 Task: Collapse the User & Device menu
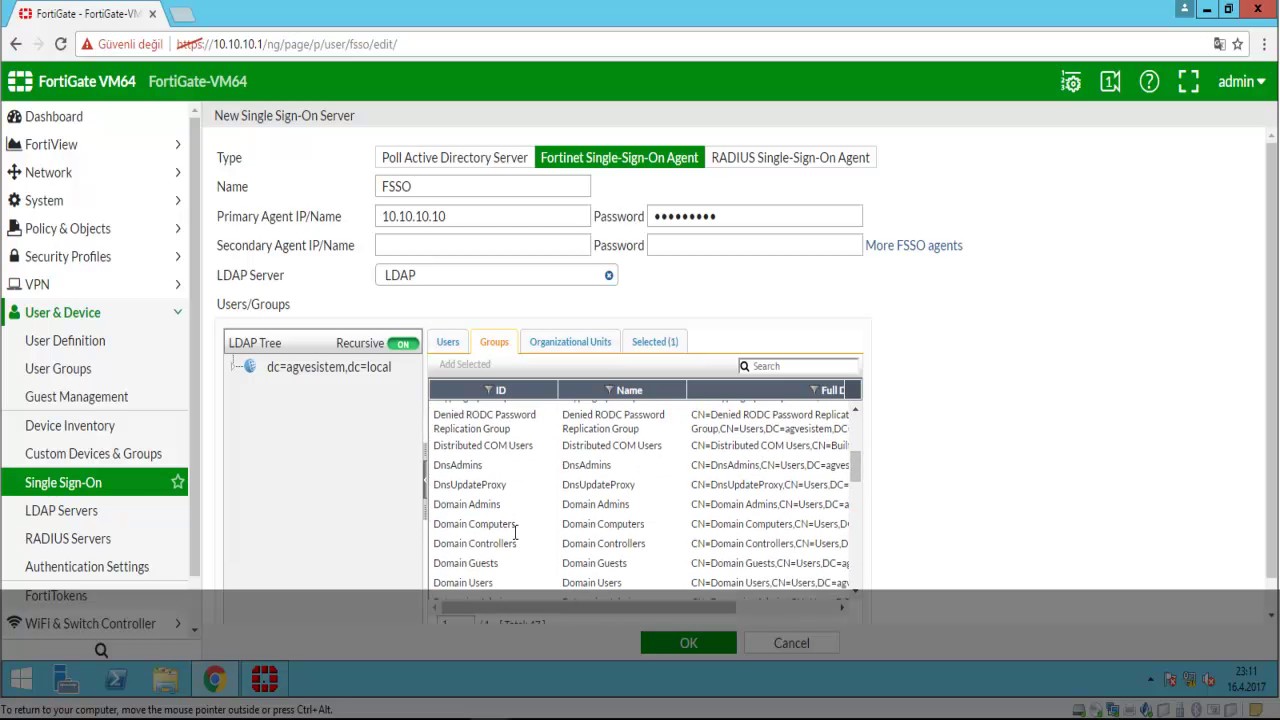[94, 312]
